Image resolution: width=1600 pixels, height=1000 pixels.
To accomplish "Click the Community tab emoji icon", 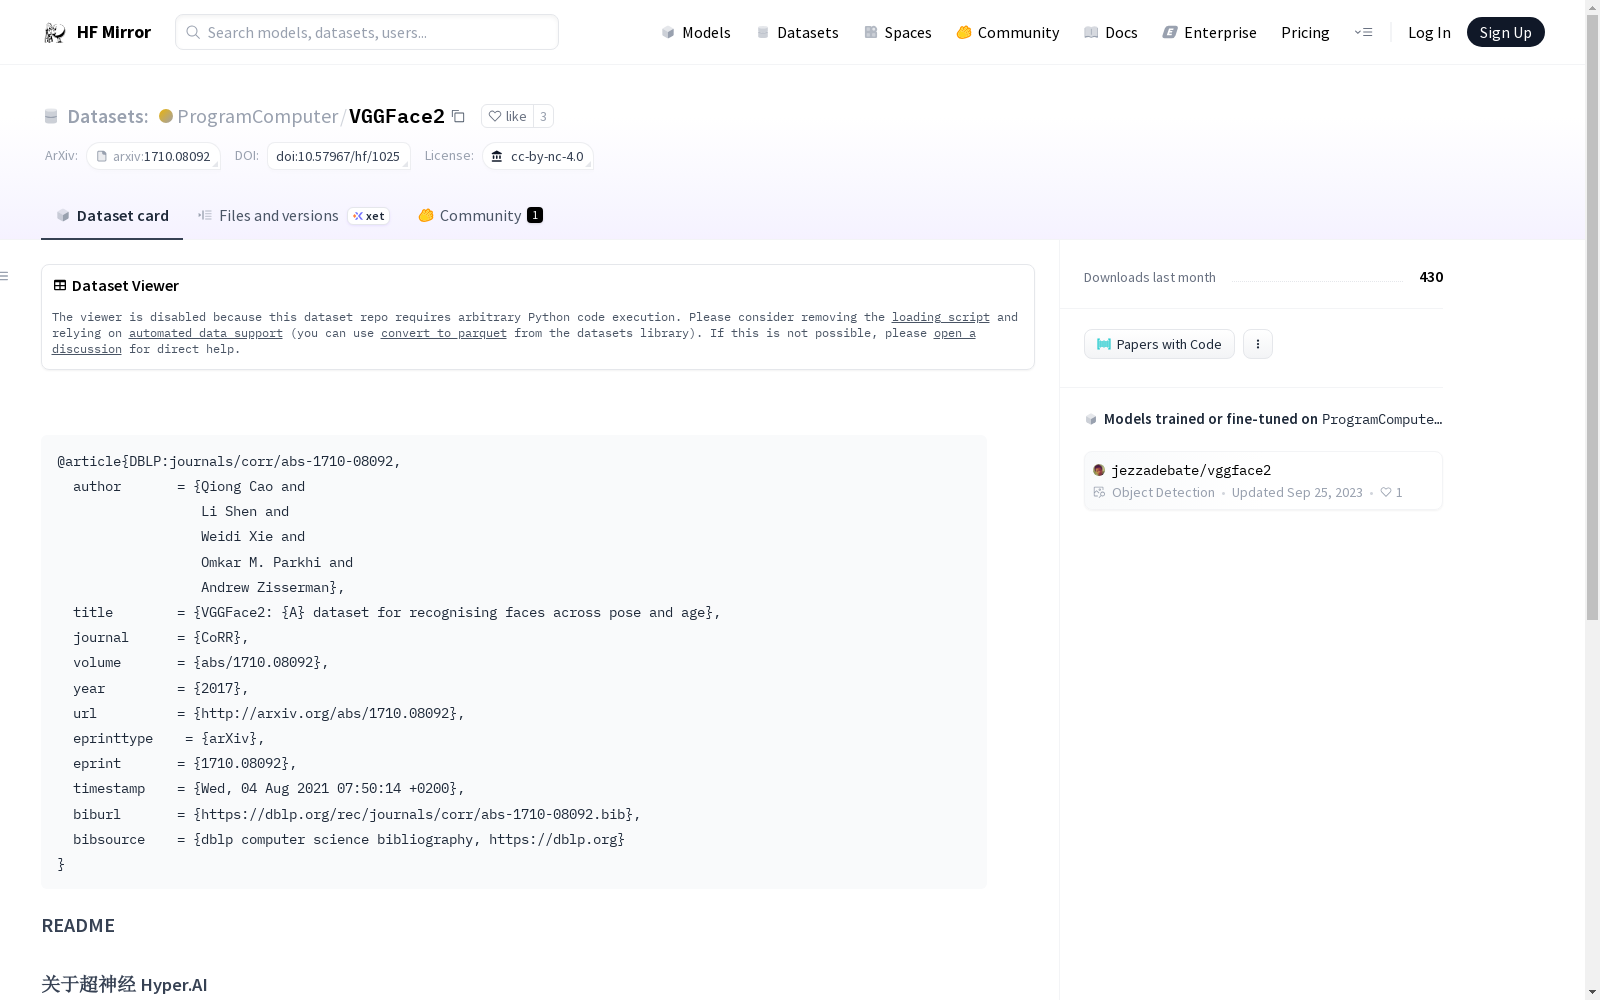I will (x=426, y=215).
